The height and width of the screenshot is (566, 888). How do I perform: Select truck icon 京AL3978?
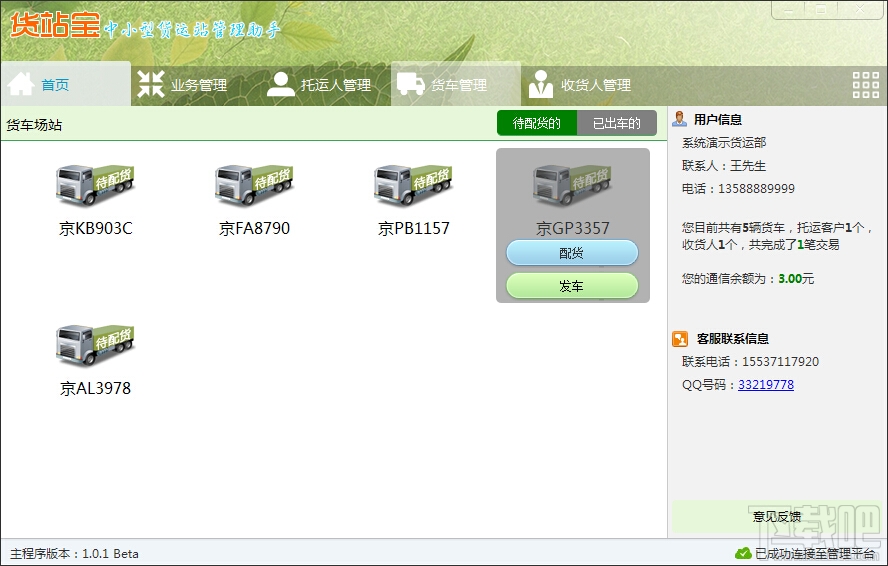pyautogui.click(x=95, y=344)
